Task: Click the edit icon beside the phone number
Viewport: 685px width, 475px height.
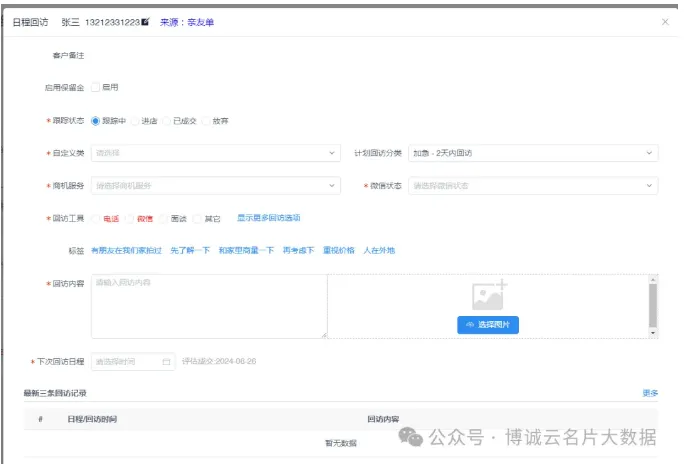Action: pos(145,21)
